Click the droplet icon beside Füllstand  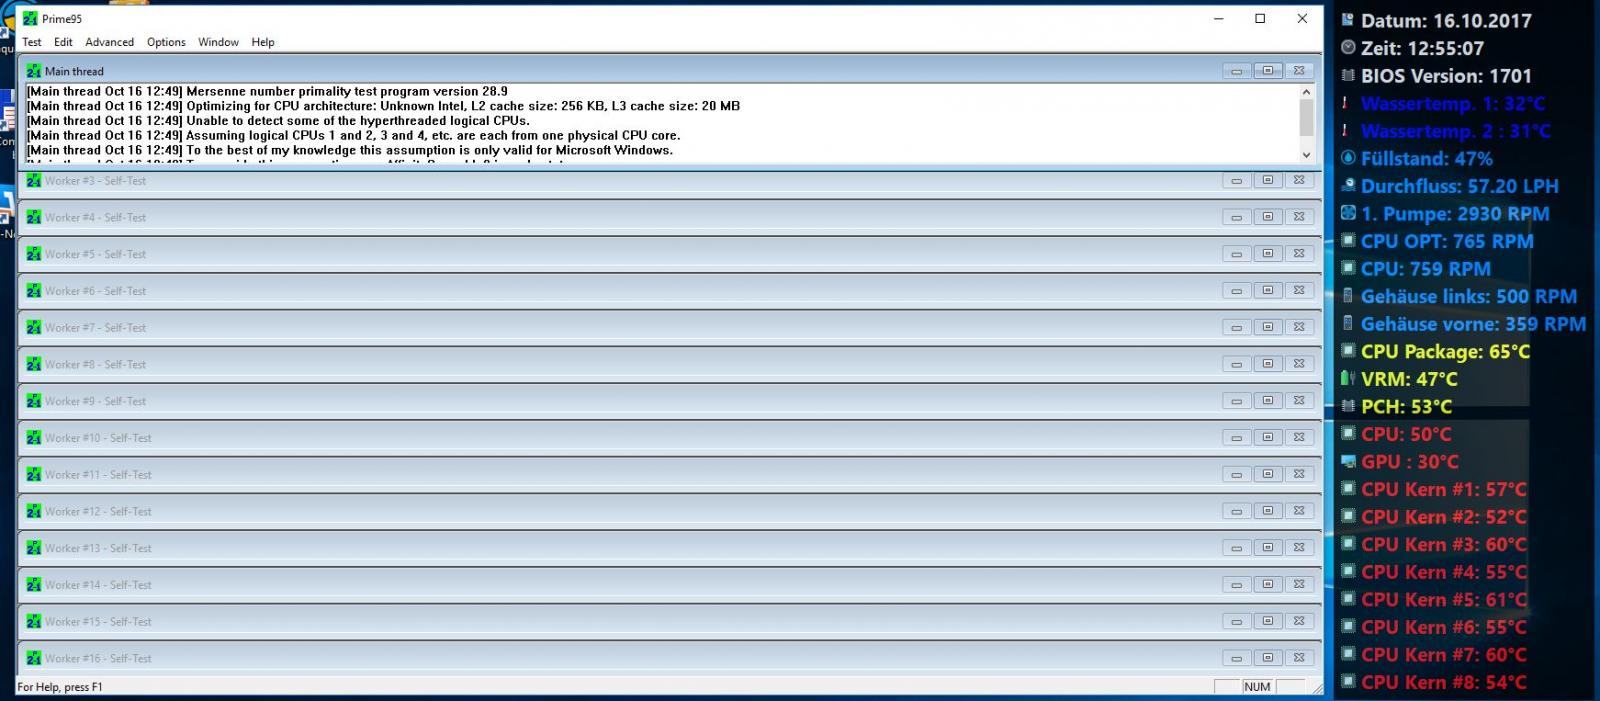tap(1348, 158)
